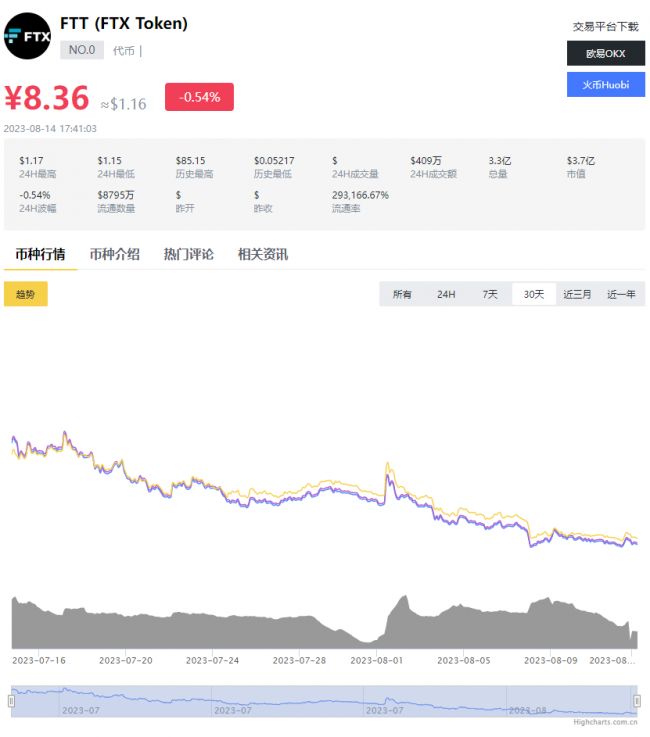This screenshot has height=737, width=650.
Task: Click the ¥8.36 price text
Action: click(x=47, y=98)
